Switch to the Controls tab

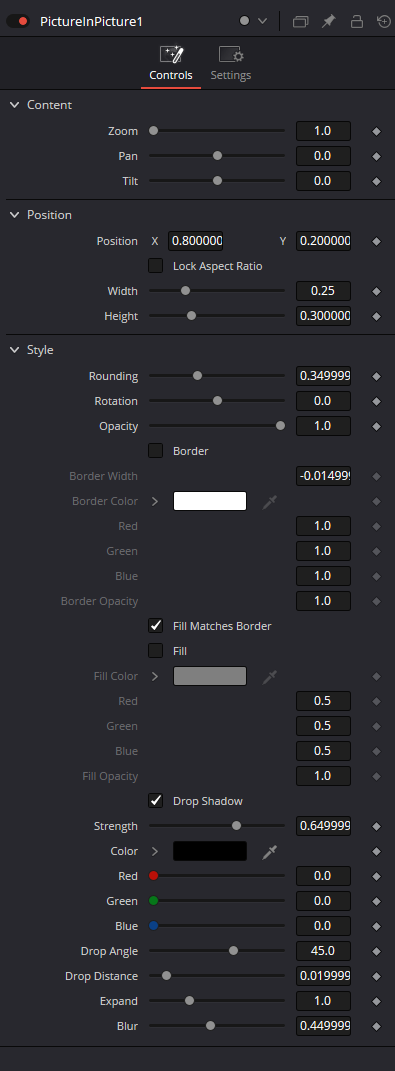(x=171, y=64)
